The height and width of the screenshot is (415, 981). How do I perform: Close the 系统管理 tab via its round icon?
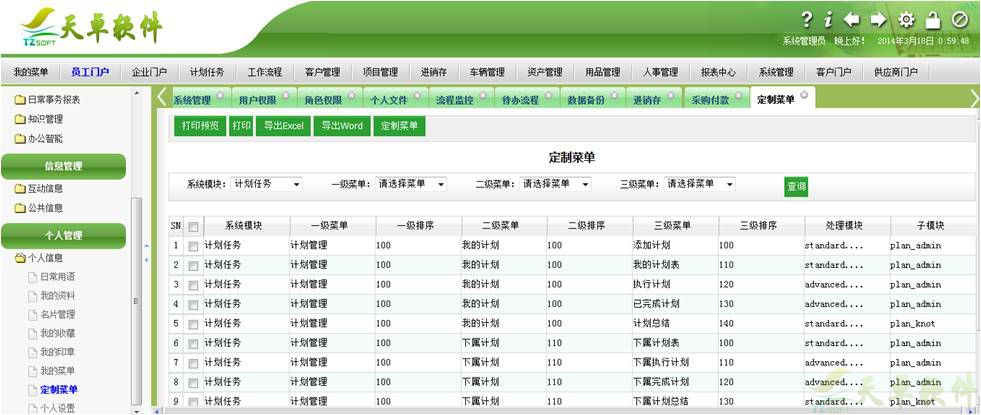pos(220,95)
